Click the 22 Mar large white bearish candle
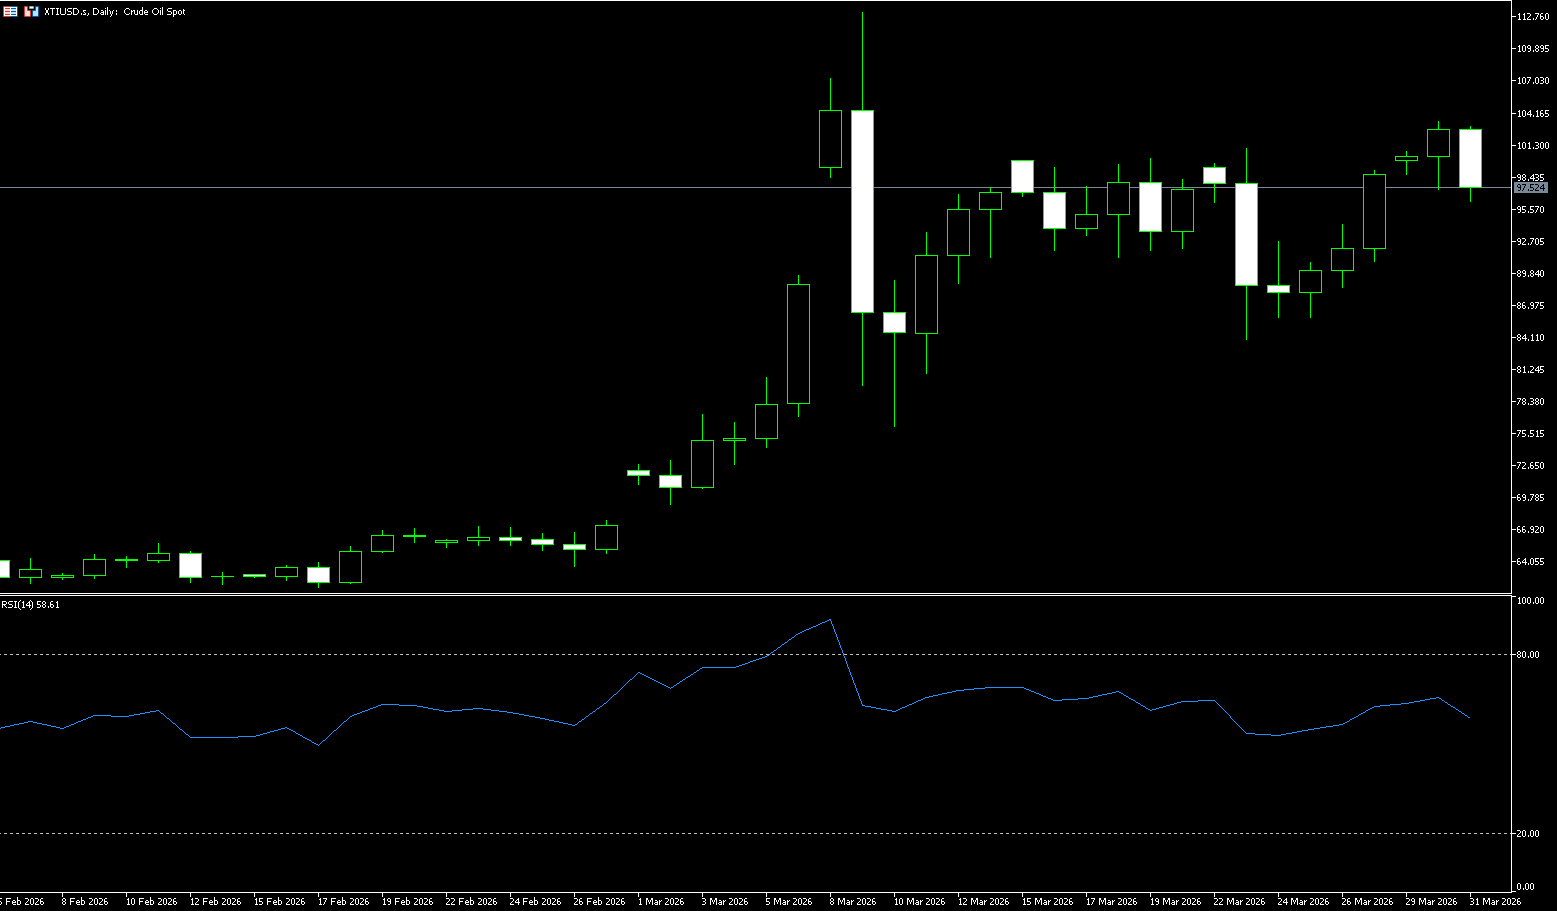This screenshot has width=1557, height=911. [x=1246, y=234]
